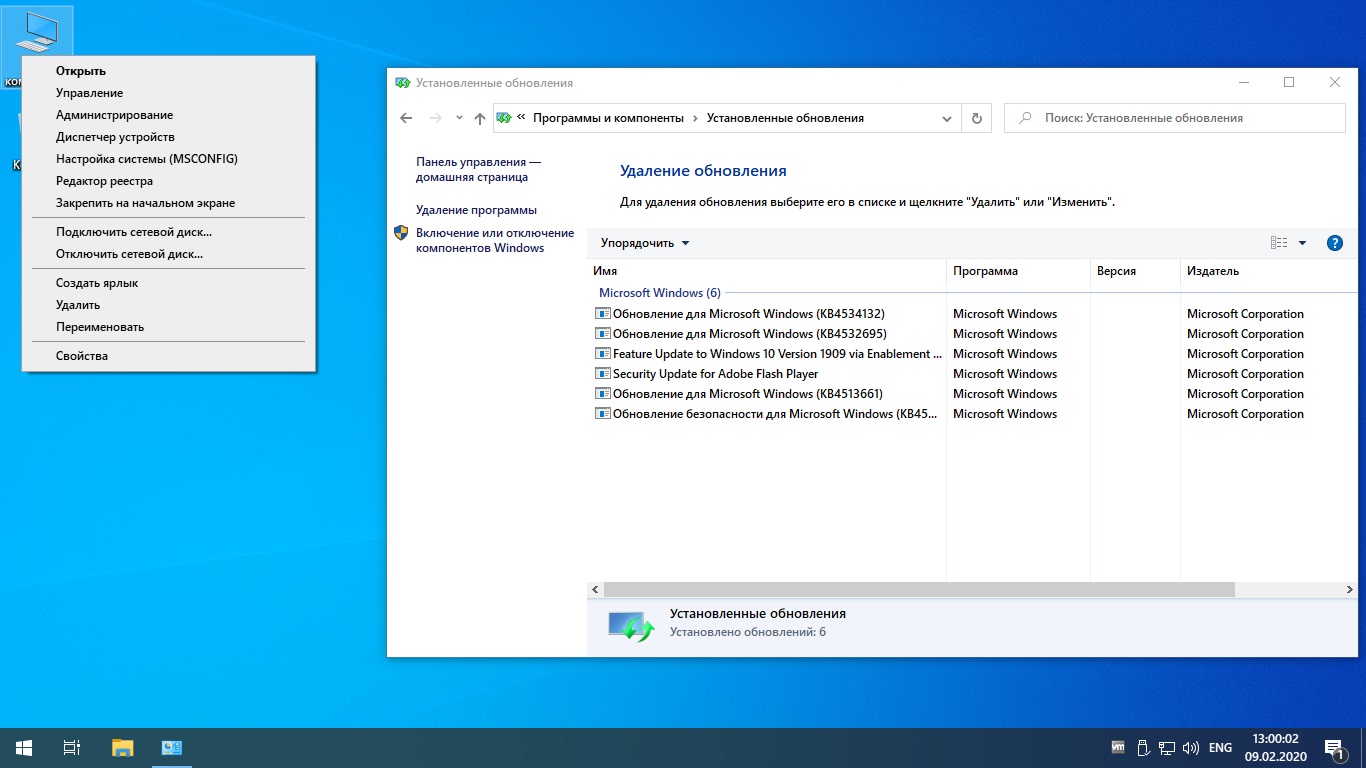
Task: Choose Отключить сетевой диск...
Action: (x=168, y=254)
